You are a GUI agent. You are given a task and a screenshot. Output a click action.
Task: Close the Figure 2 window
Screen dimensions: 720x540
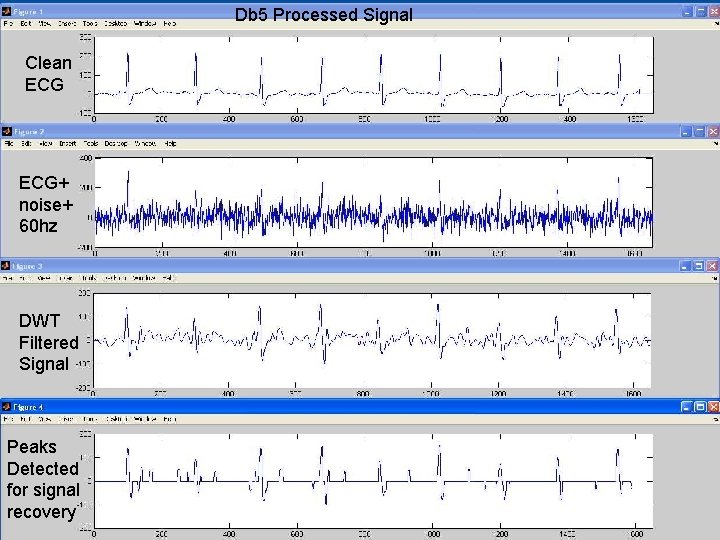coord(713,132)
